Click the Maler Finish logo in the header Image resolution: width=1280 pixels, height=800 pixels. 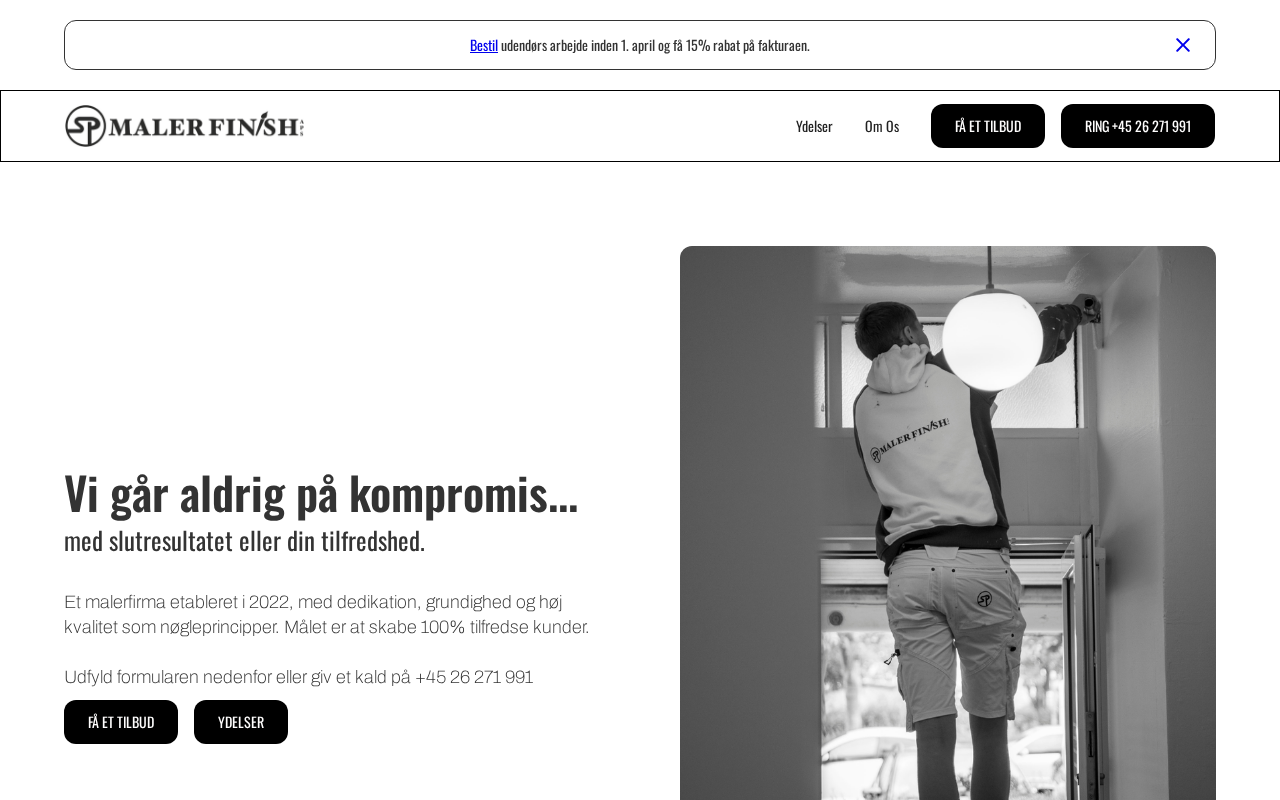185,126
